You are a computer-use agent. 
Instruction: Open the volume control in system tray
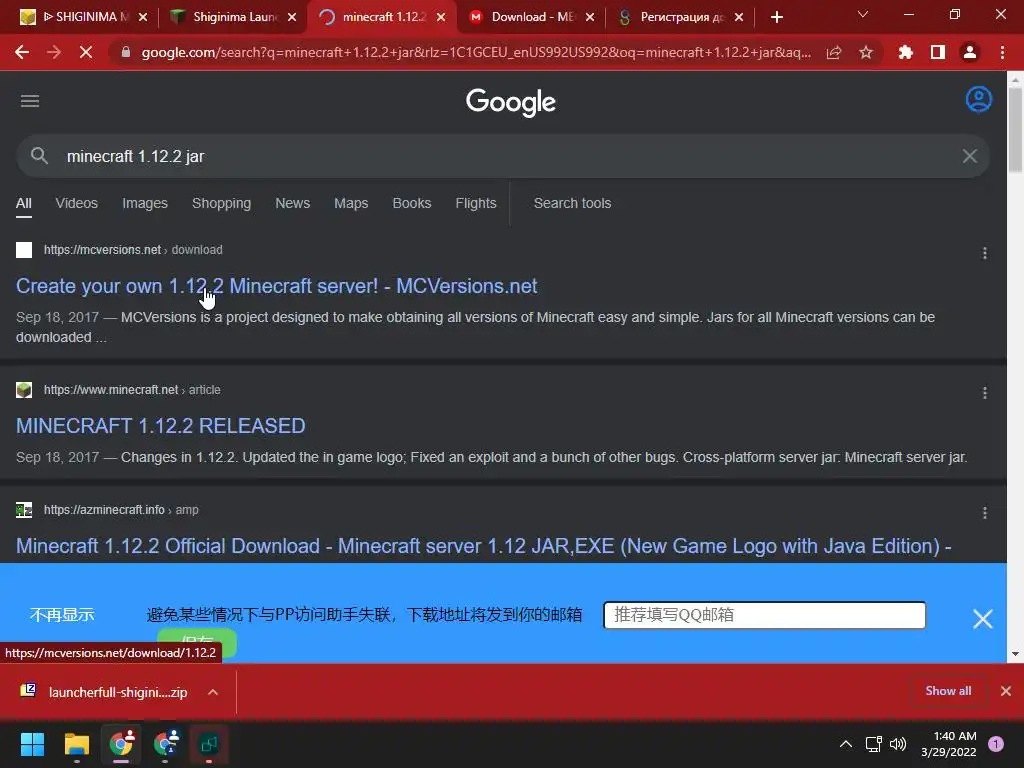tap(898, 744)
